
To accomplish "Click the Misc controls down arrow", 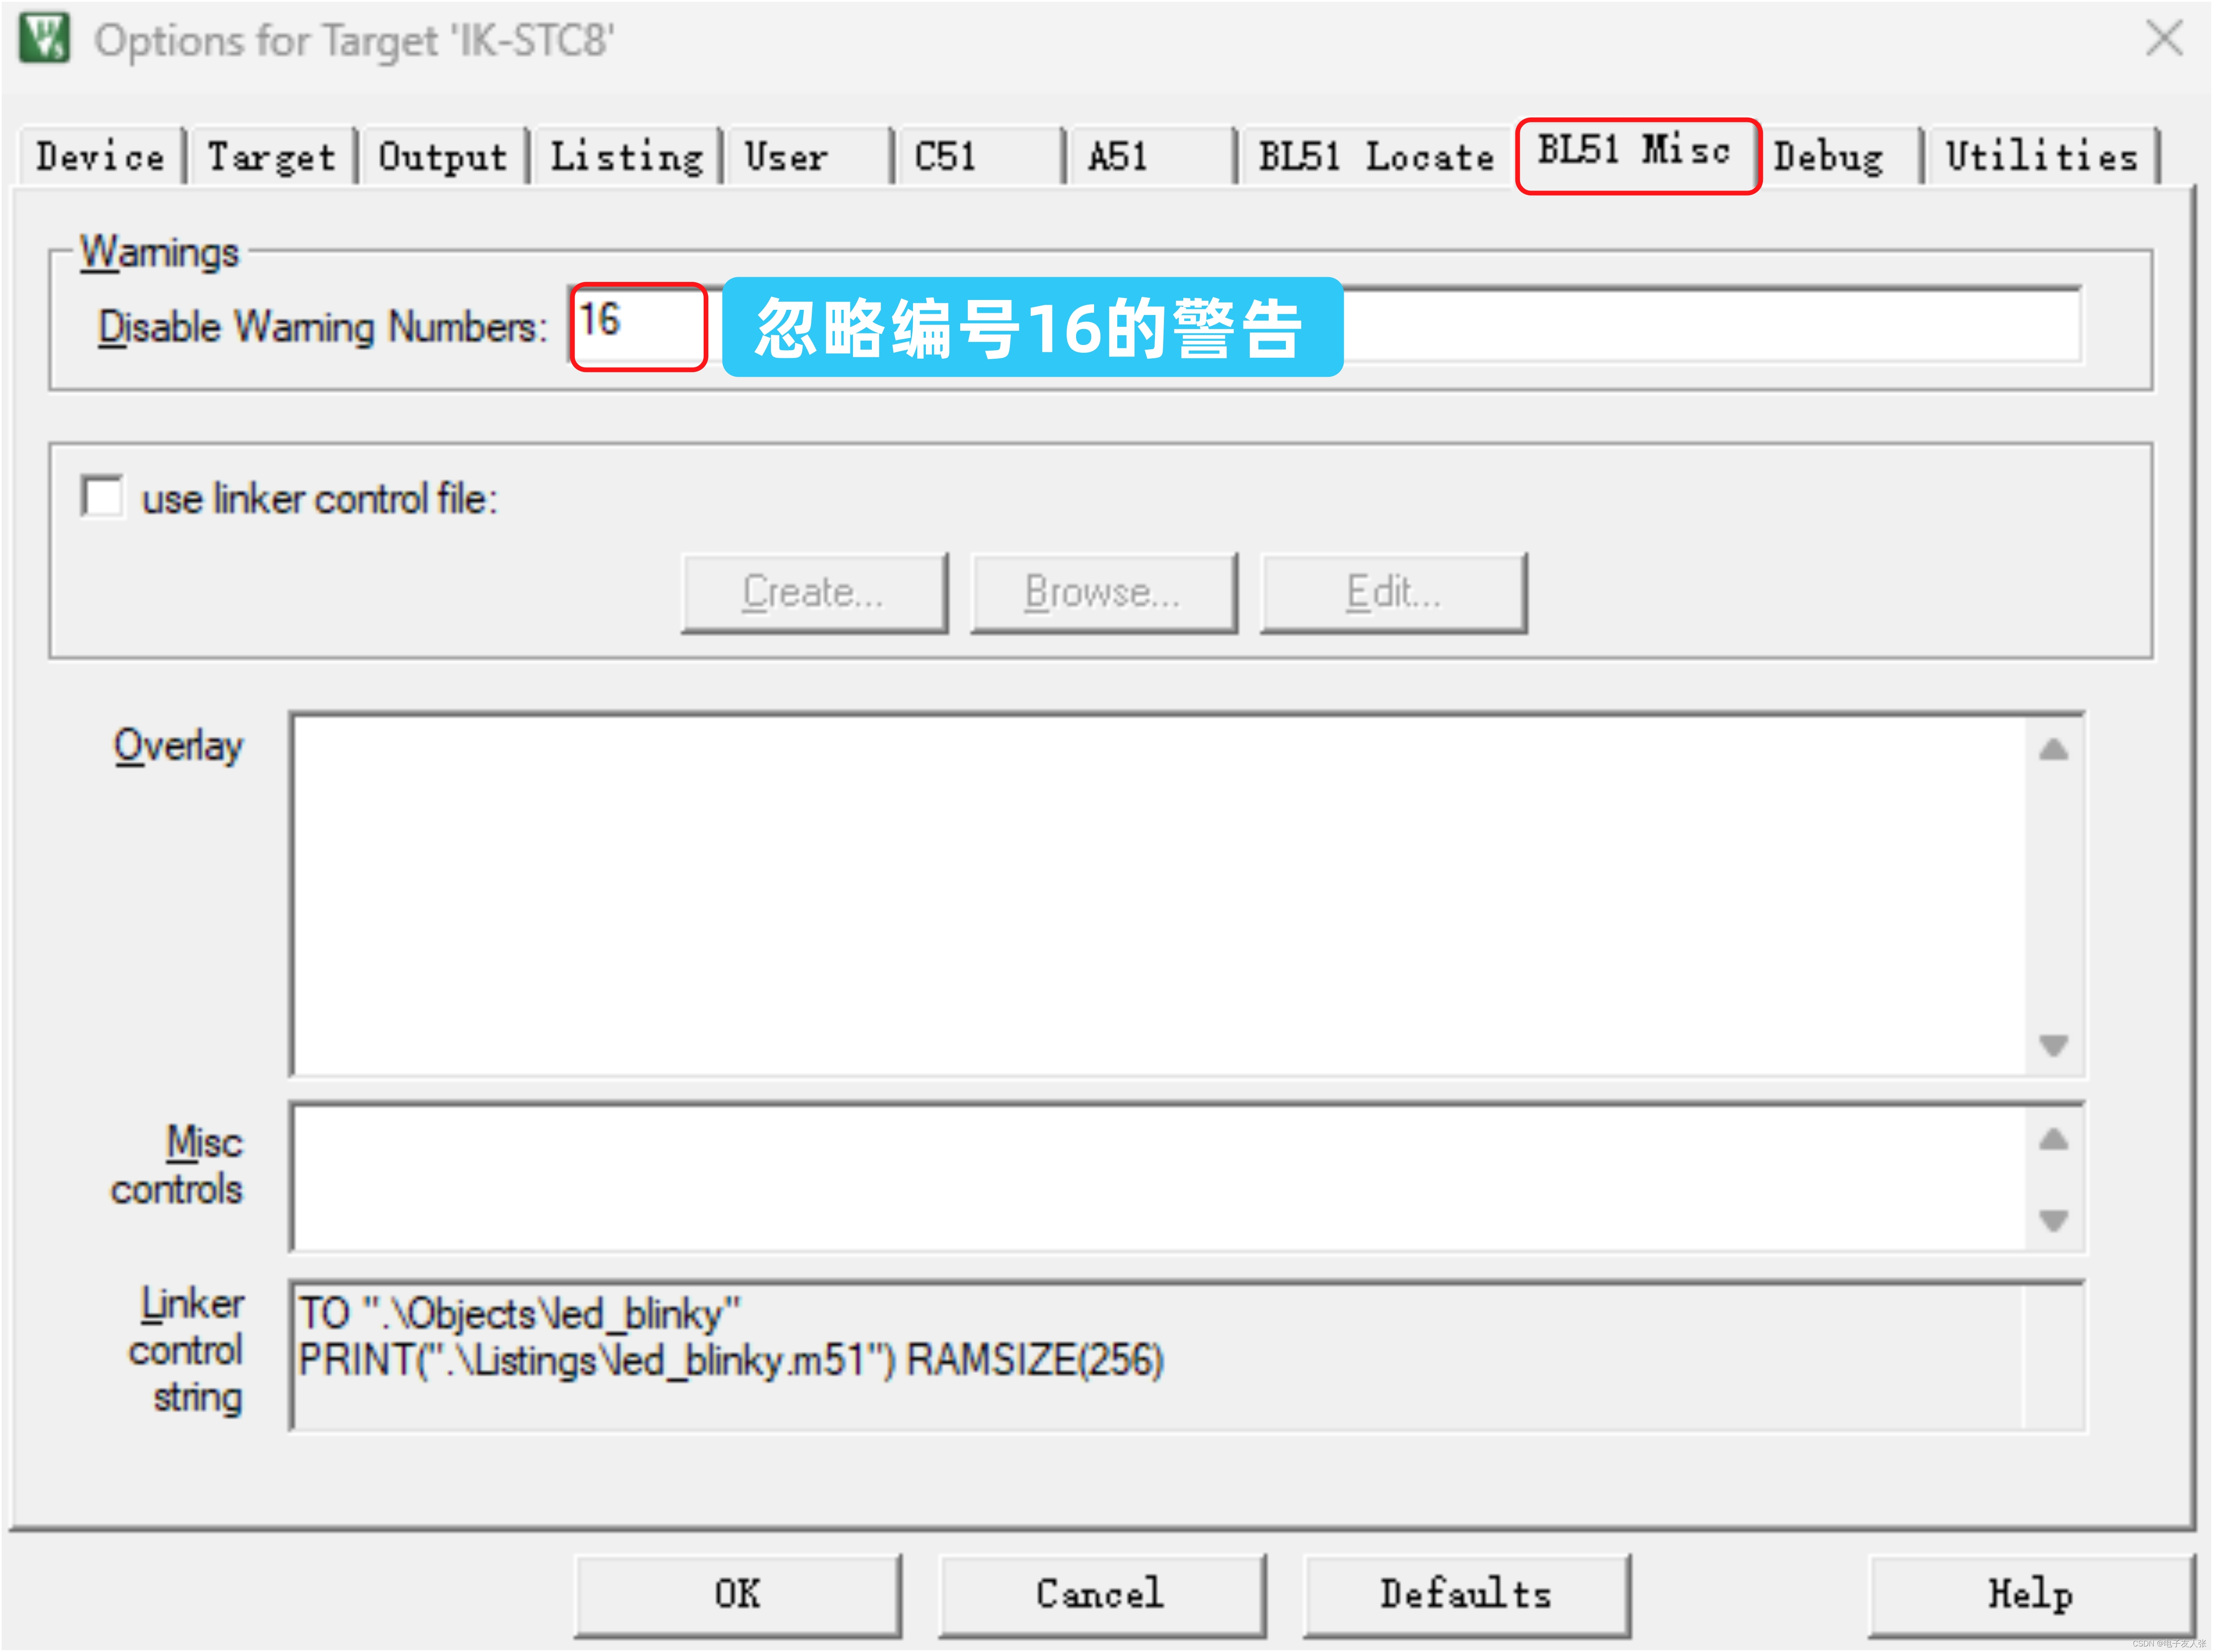I will [2054, 1220].
